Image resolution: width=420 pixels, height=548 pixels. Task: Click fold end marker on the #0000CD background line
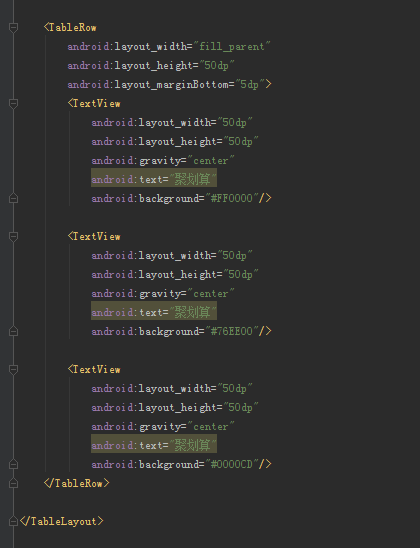tap(13, 464)
